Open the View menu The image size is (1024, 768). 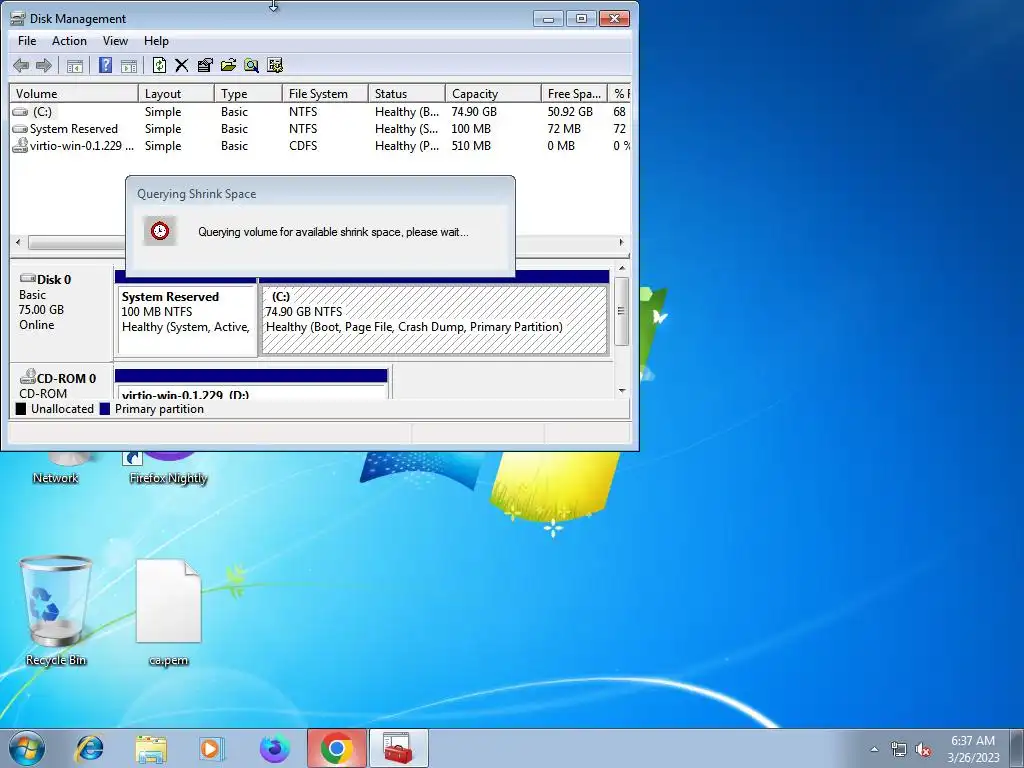(x=115, y=40)
